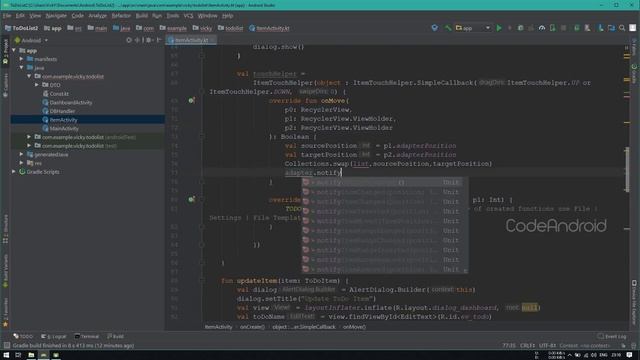
Task: Click the editor vertical scrollbar thumb
Action: [627, 169]
